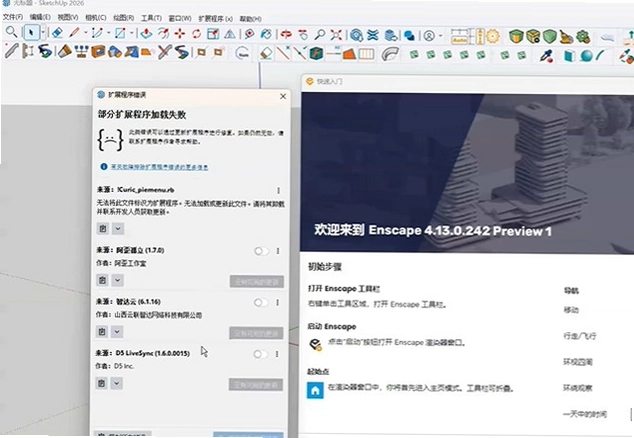Image resolution: width=634 pixels, height=438 pixels.
Task: Click the teal sphere icon in second row
Action: (x=586, y=55)
